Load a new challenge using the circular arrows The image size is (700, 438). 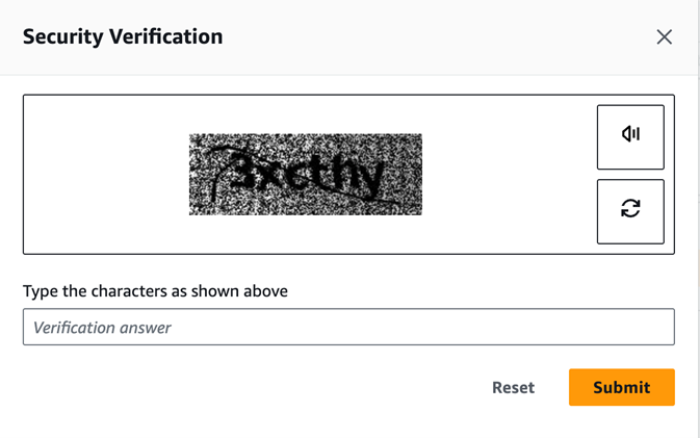pyautogui.click(x=630, y=211)
